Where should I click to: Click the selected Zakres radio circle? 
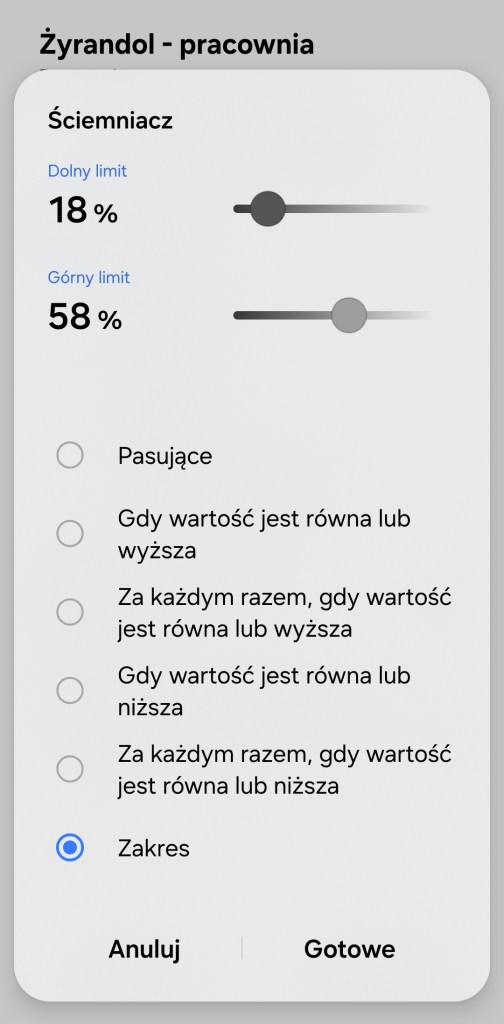(70, 848)
